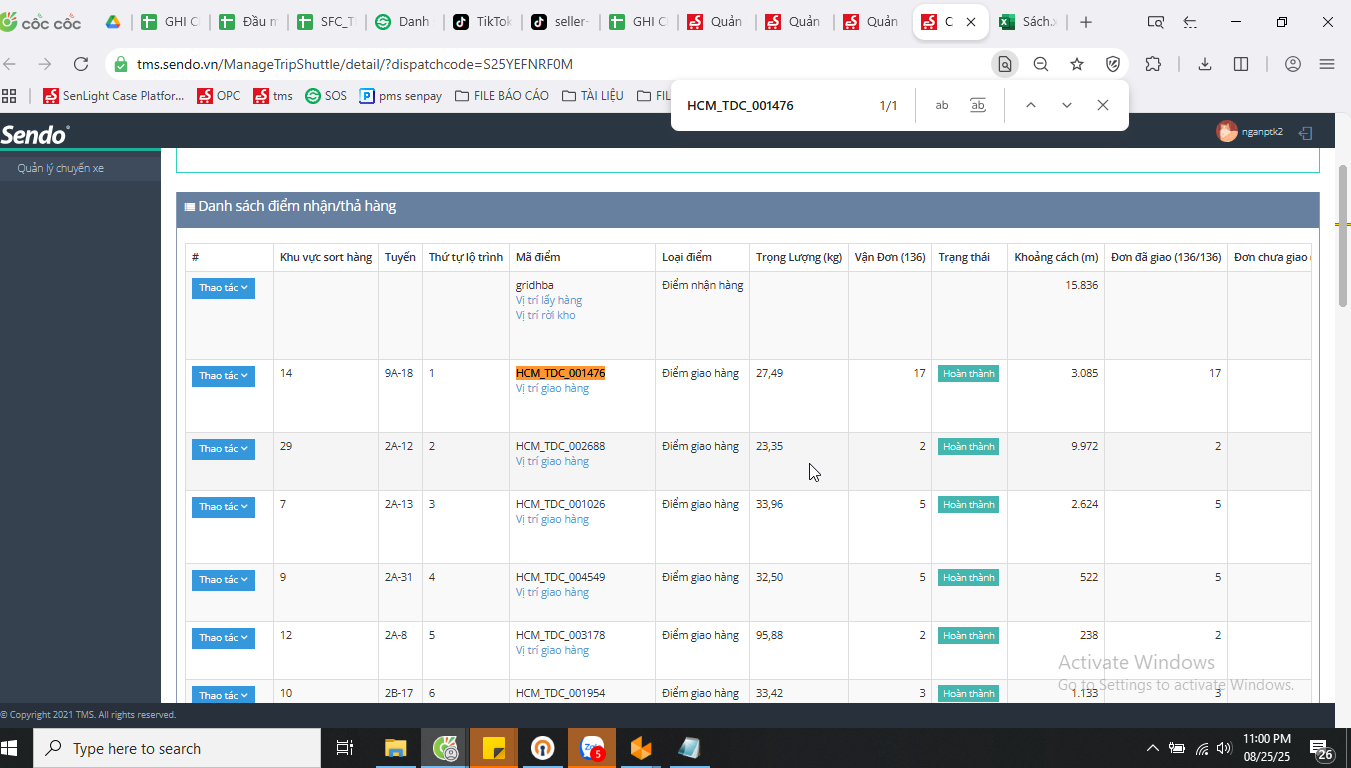Switch to the seller- TikTok tab
Screen dimensions: 1351x768
561,22
